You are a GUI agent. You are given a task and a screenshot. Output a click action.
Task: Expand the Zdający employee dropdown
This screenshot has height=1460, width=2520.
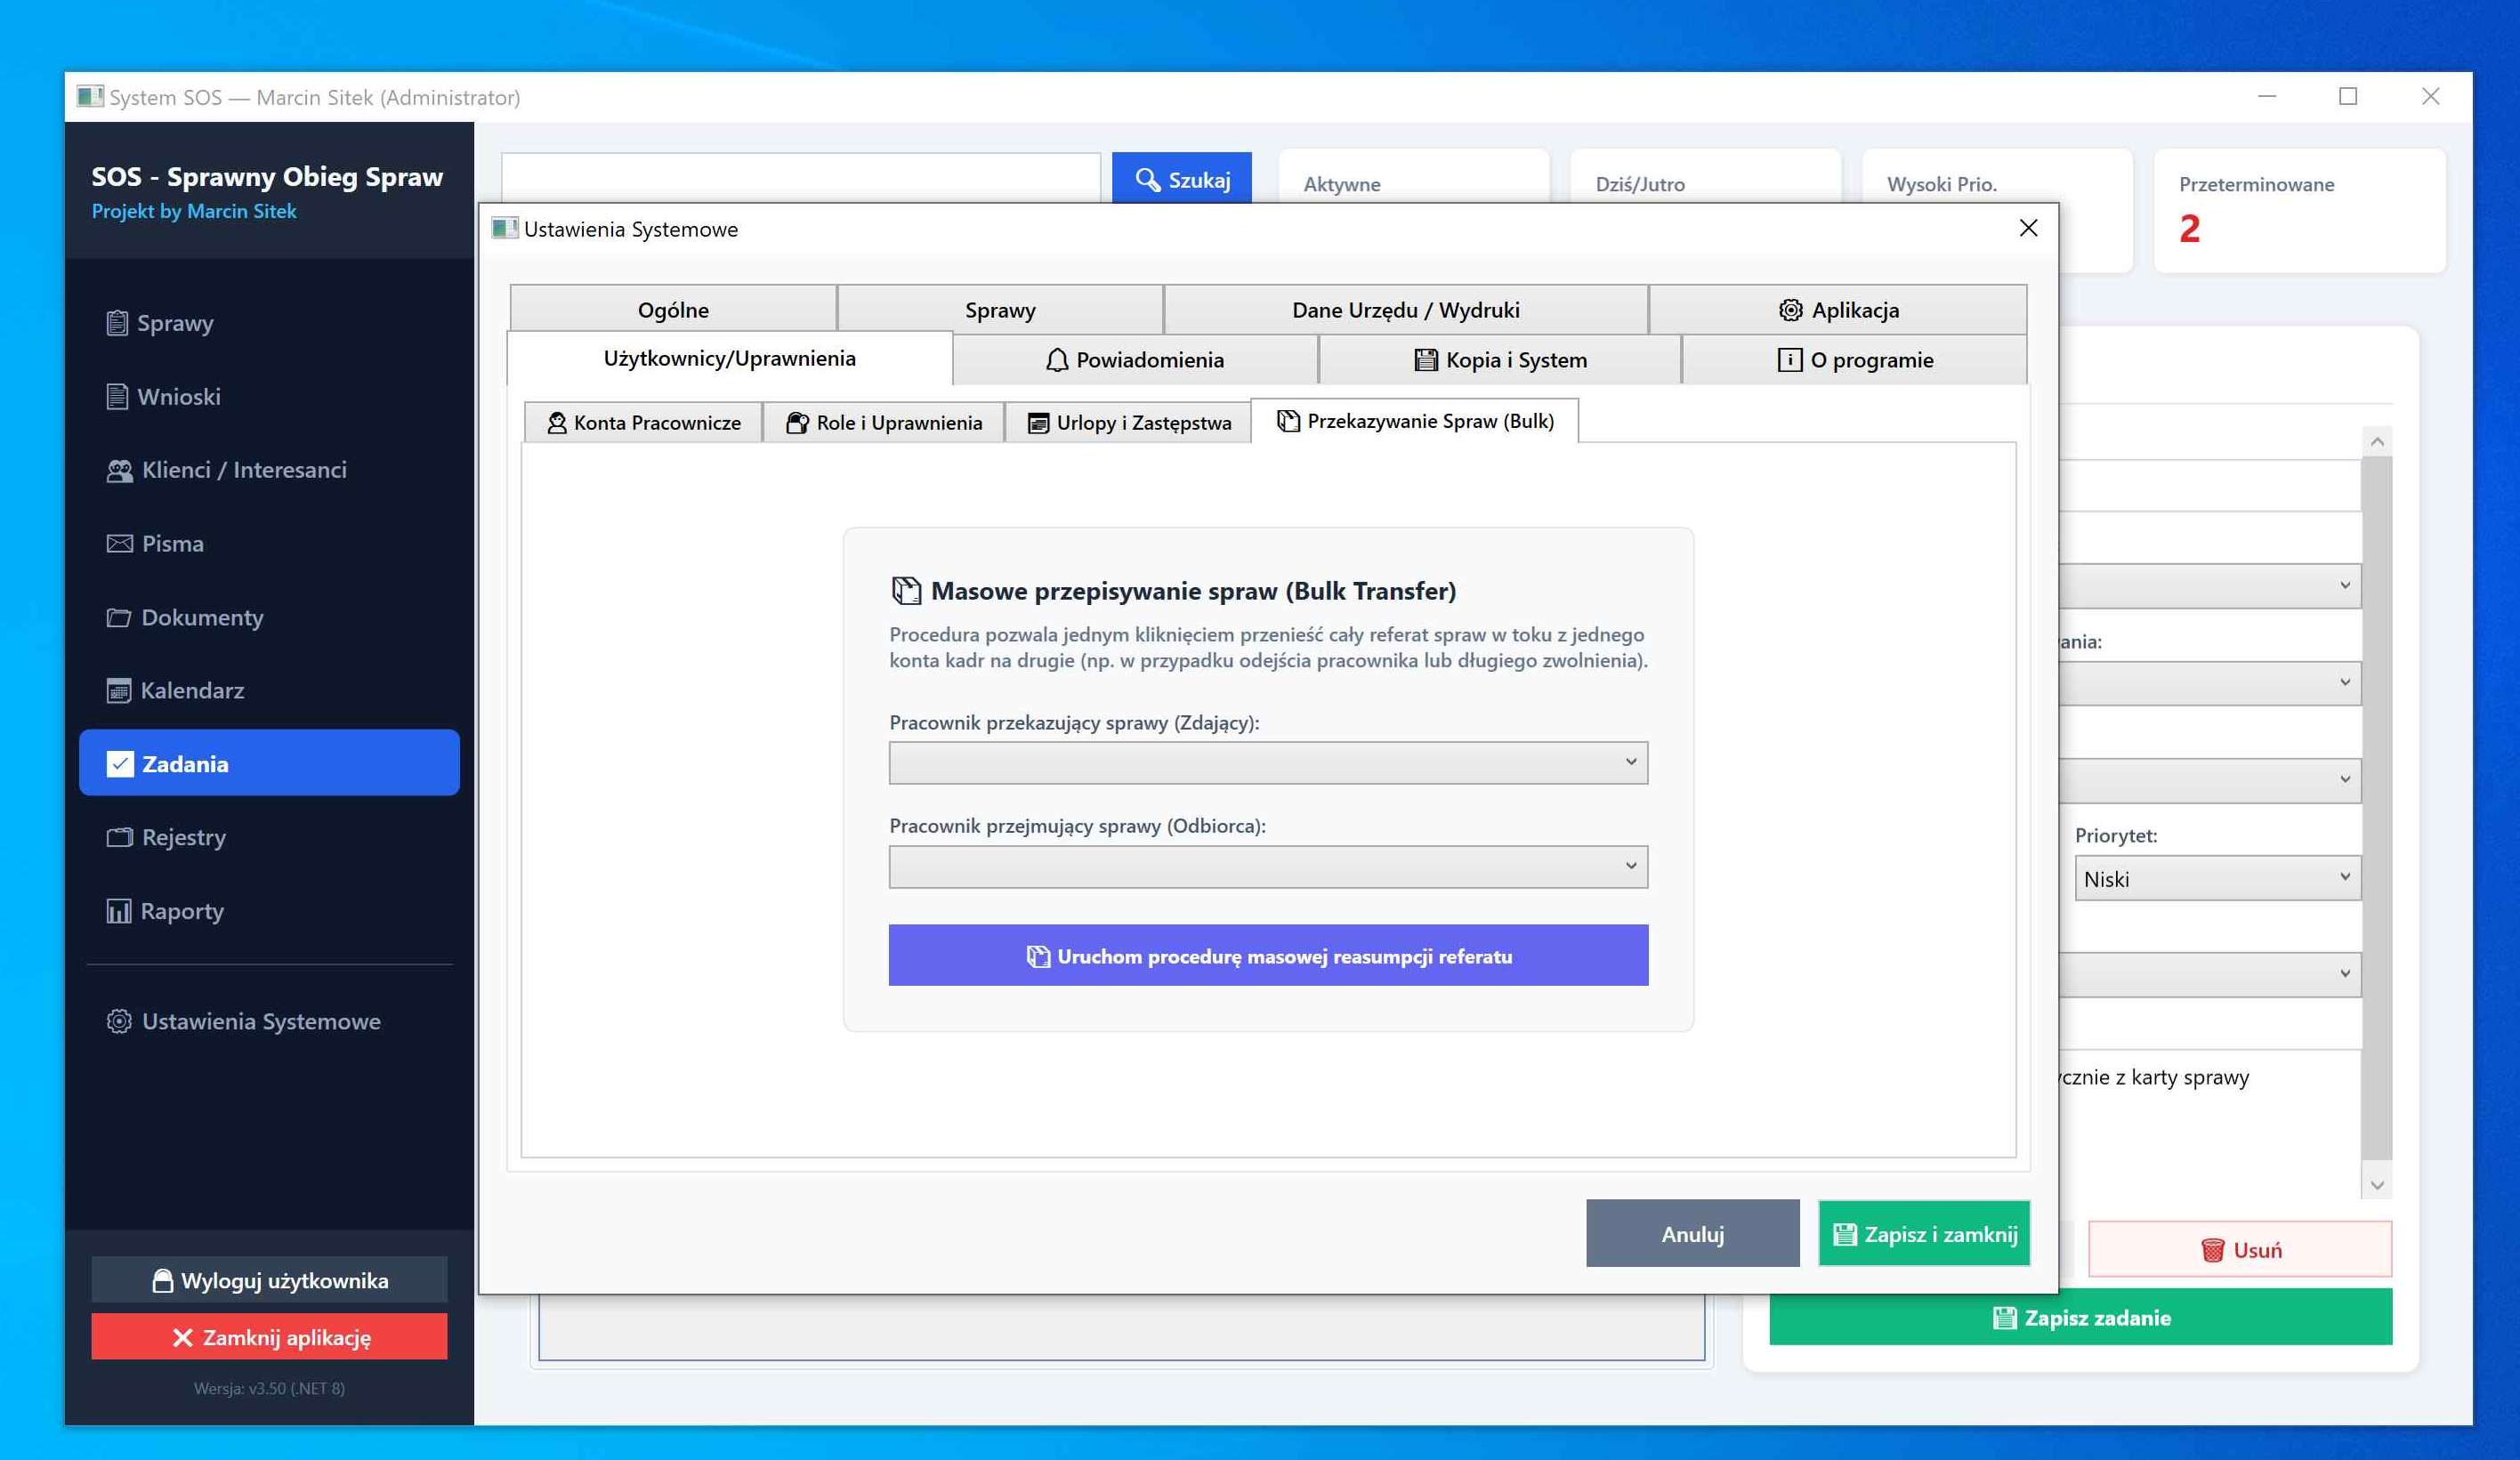1268,762
